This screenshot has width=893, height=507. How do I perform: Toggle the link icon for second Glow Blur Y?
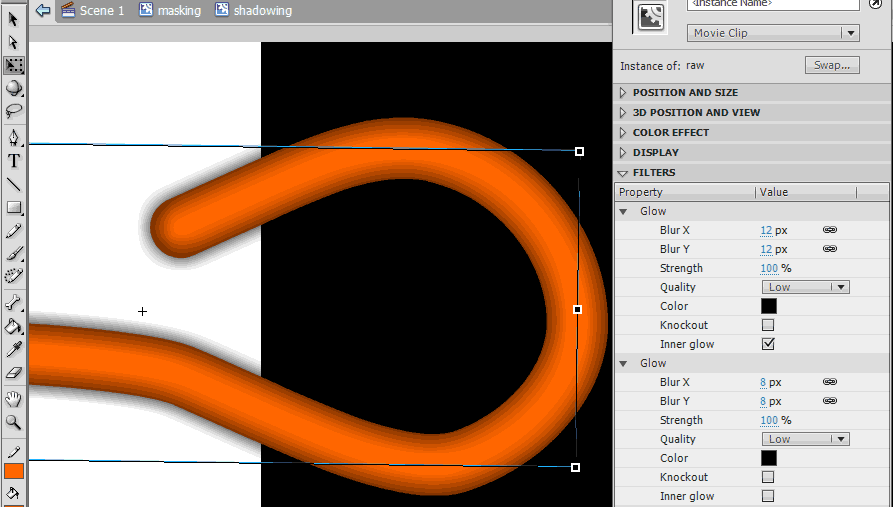830,401
